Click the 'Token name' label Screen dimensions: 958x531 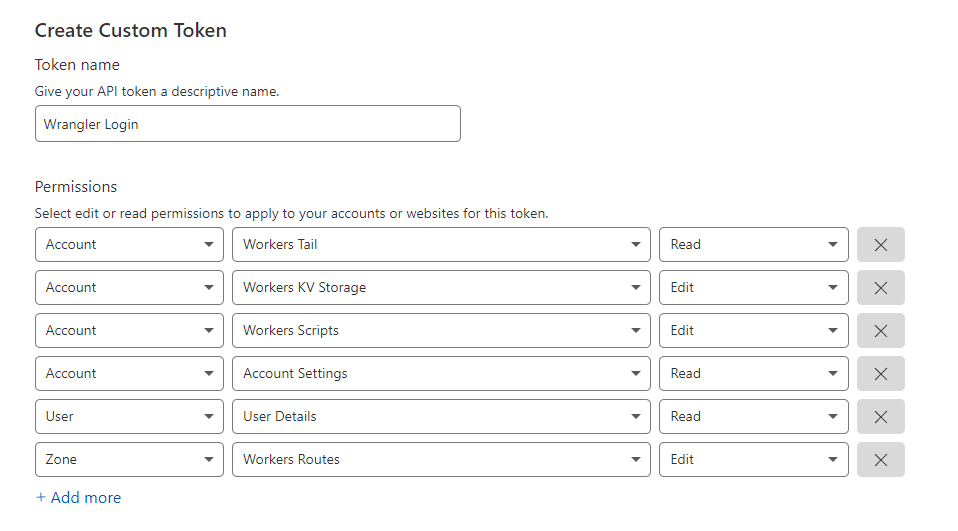77,65
